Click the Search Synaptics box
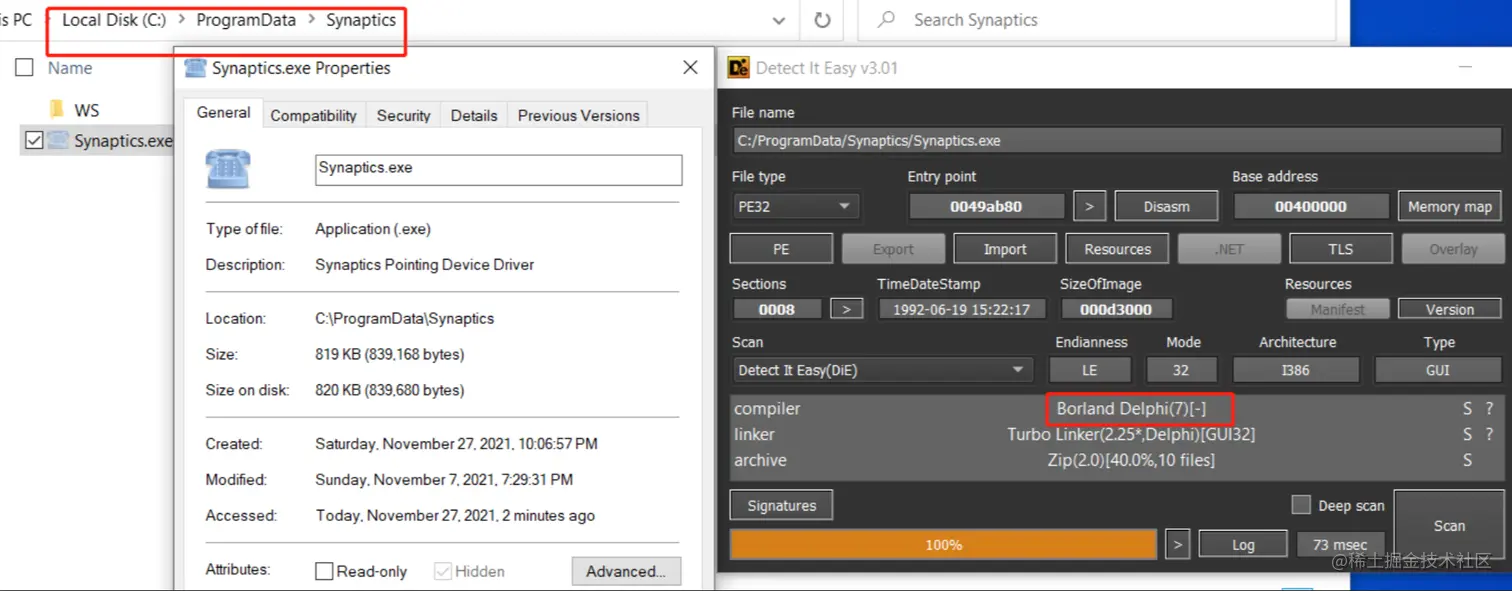The width and height of the screenshot is (1512, 591). click(x=1096, y=20)
